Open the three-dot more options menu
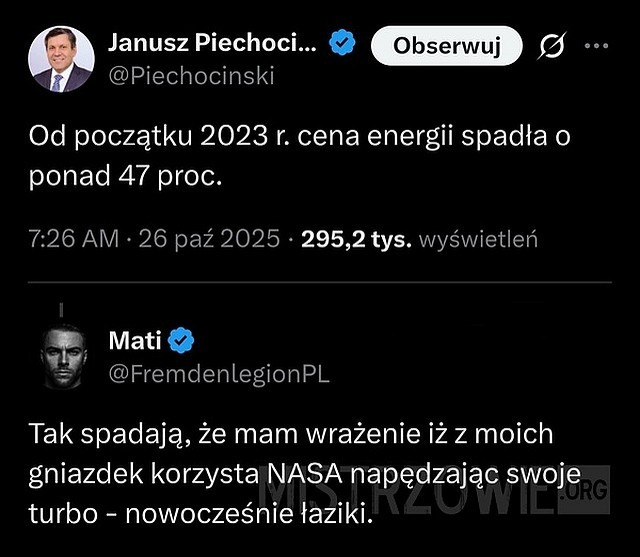Viewport: 640px width, 557px height. point(596,46)
